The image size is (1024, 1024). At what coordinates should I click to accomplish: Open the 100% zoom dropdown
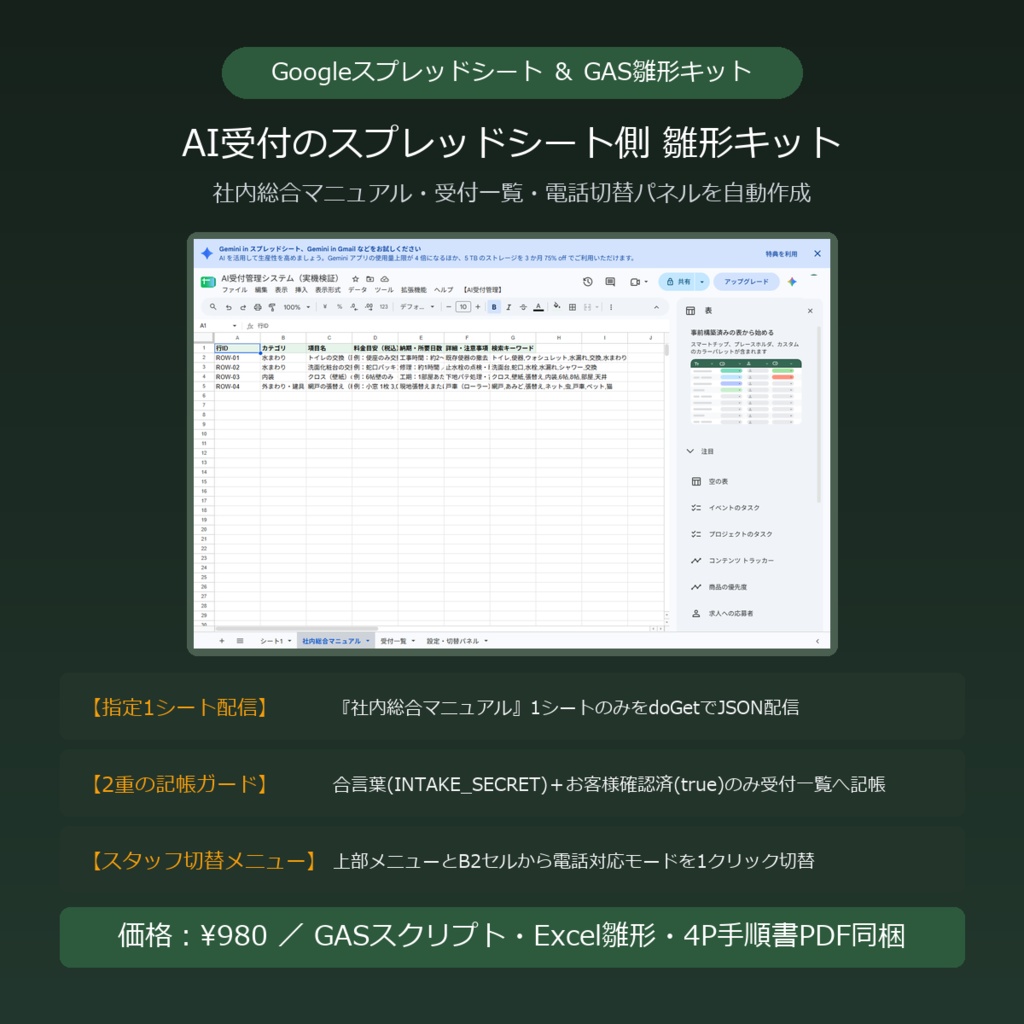[296, 307]
